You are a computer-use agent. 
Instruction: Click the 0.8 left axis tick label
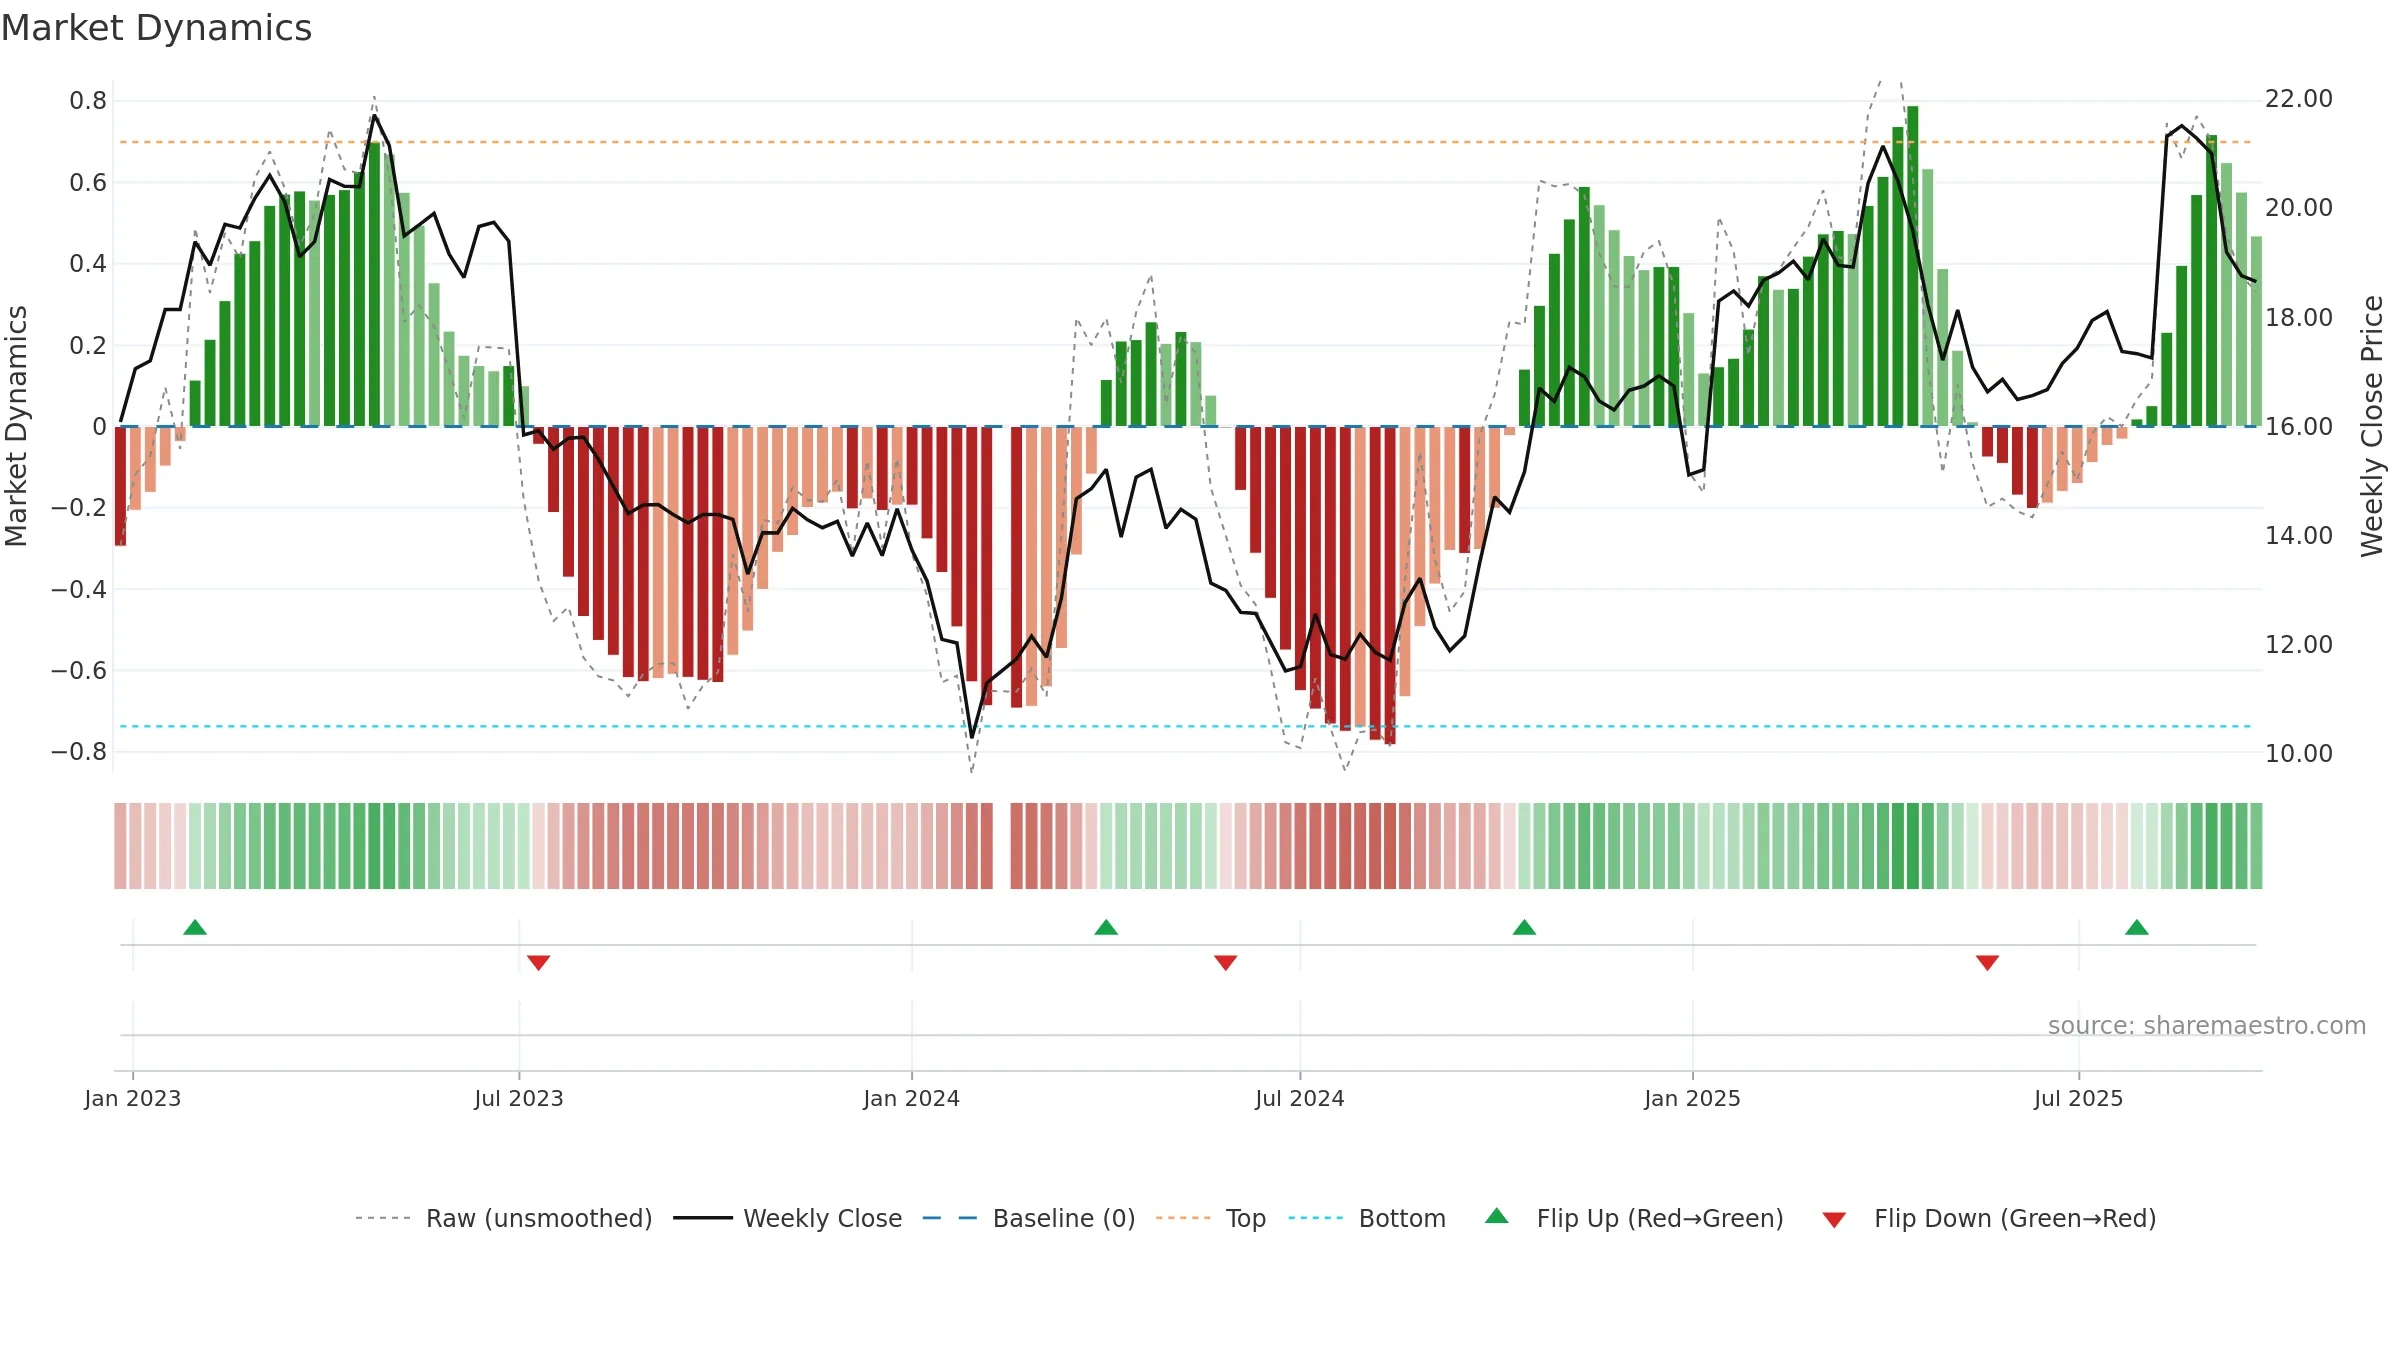(x=88, y=101)
